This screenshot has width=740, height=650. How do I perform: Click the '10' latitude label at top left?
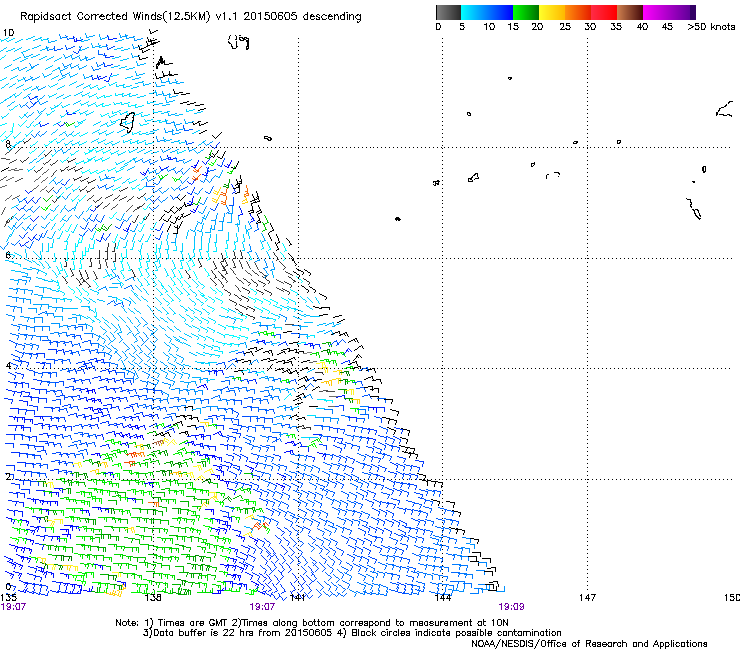[x=8, y=33]
